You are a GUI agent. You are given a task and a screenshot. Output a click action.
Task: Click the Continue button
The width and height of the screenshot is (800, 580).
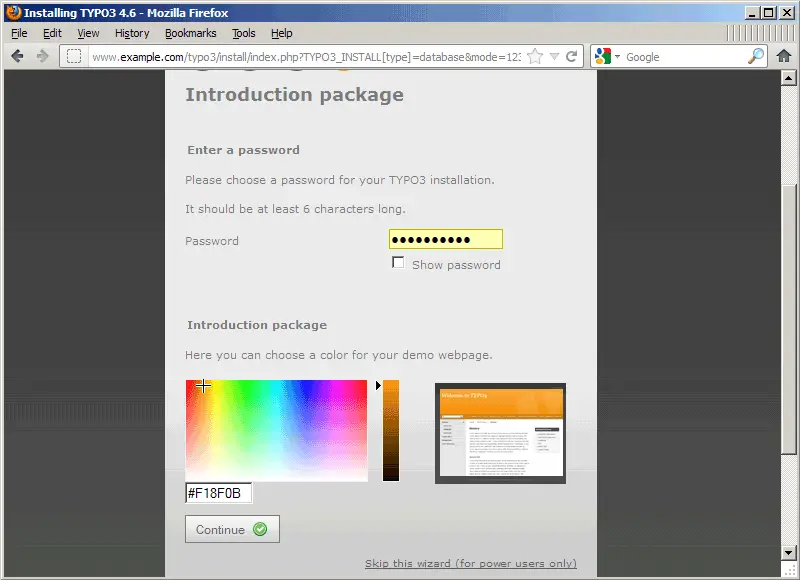pyautogui.click(x=232, y=529)
